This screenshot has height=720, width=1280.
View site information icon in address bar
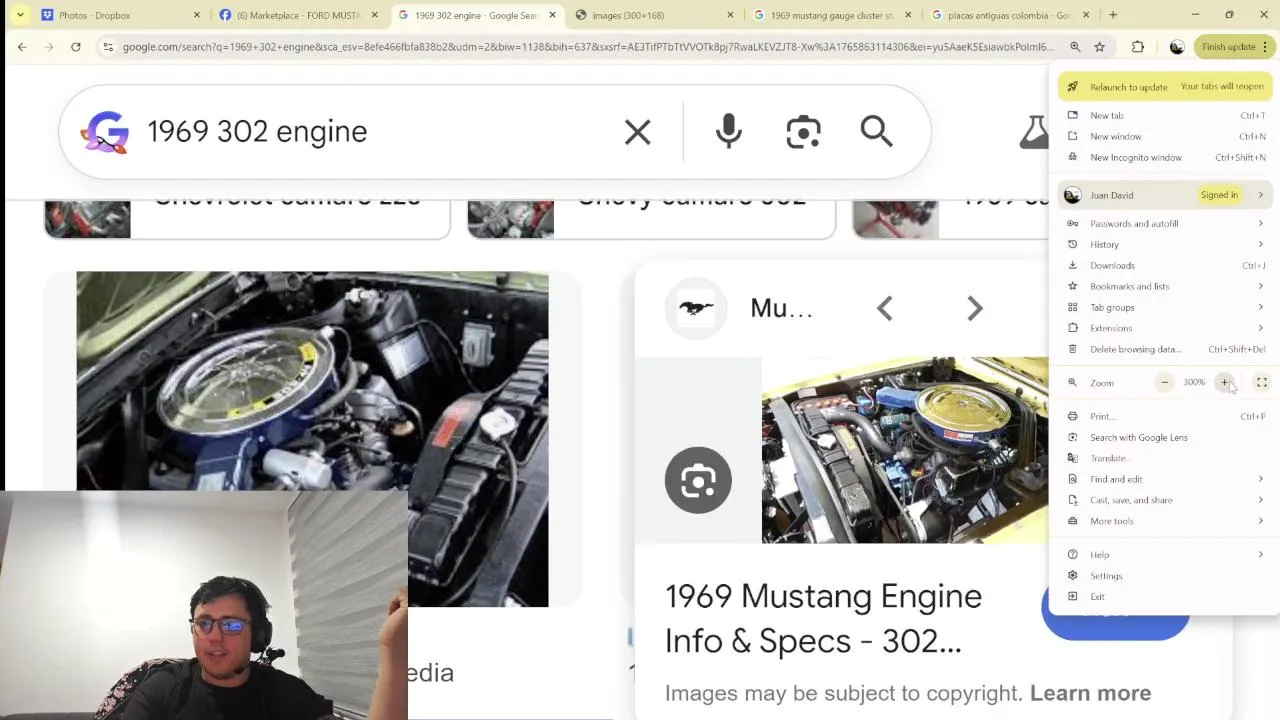coord(108,47)
